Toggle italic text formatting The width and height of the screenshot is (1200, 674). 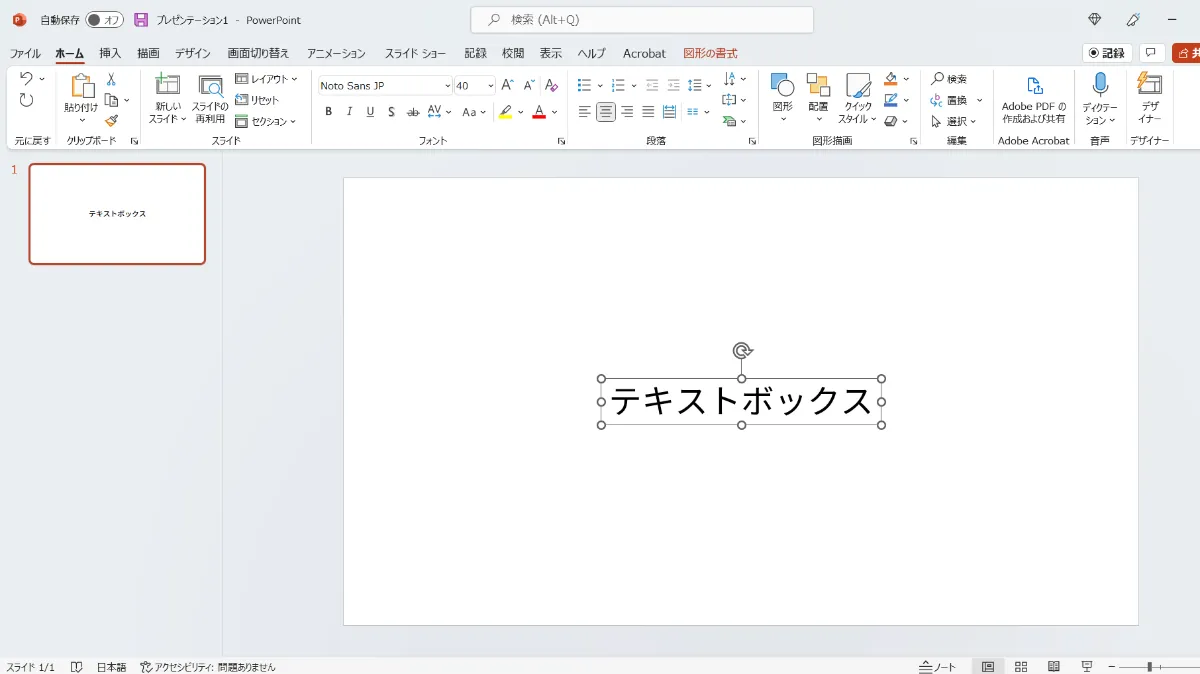point(349,112)
